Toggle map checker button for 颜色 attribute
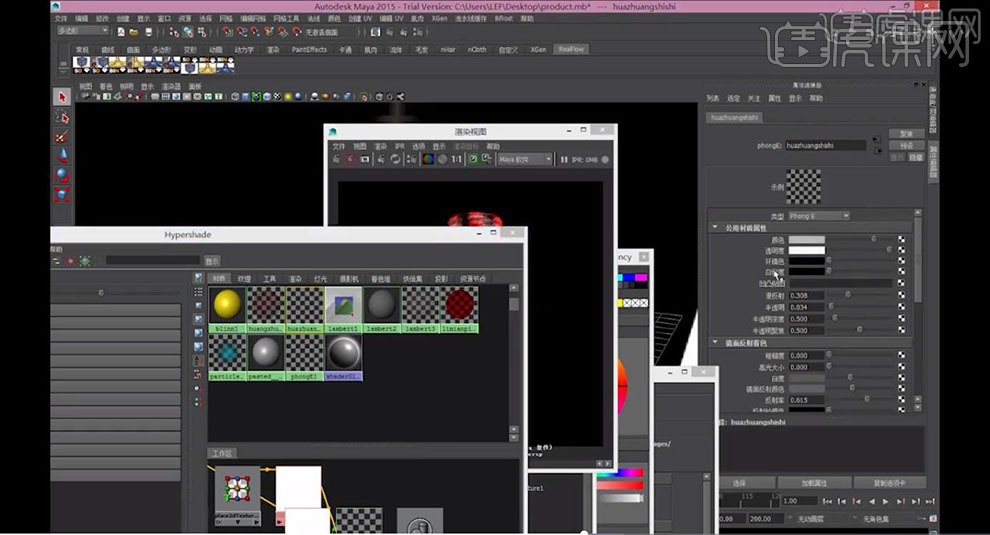990x535 pixels. (x=901, y=240)
